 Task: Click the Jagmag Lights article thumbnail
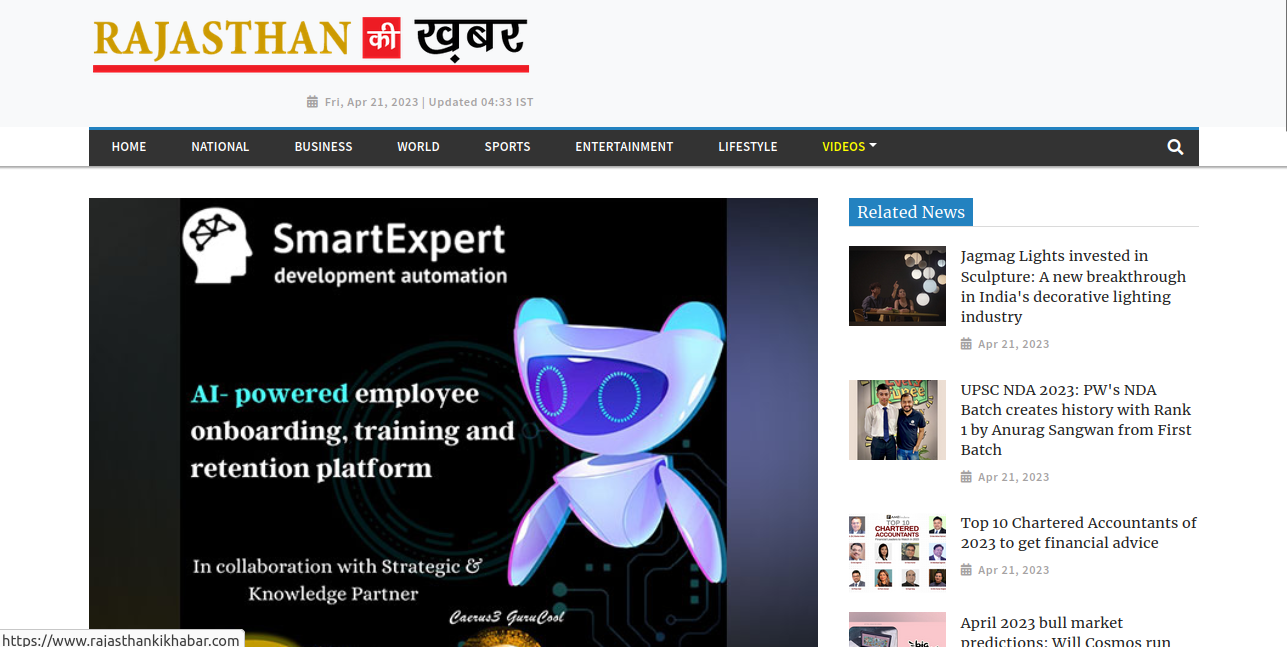897,286
